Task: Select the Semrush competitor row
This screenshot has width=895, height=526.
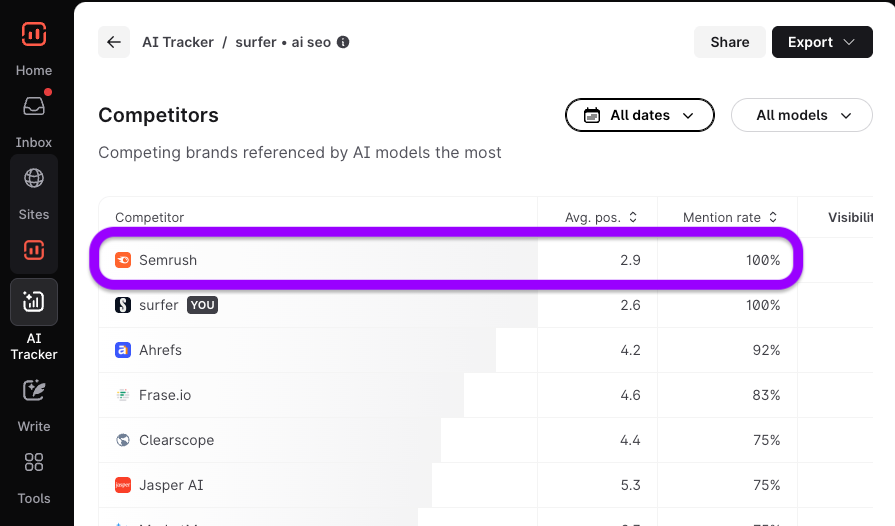Action: point(168,260)
